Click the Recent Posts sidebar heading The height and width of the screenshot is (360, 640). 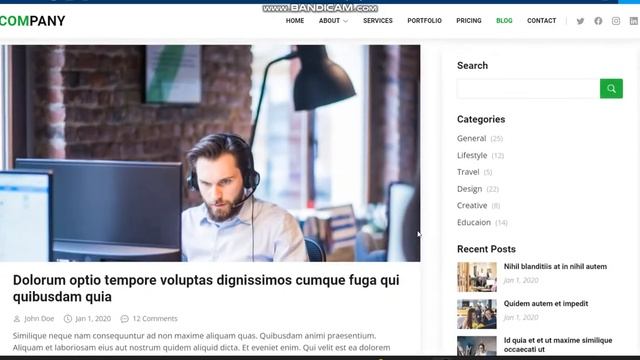(x=486, y=249)
